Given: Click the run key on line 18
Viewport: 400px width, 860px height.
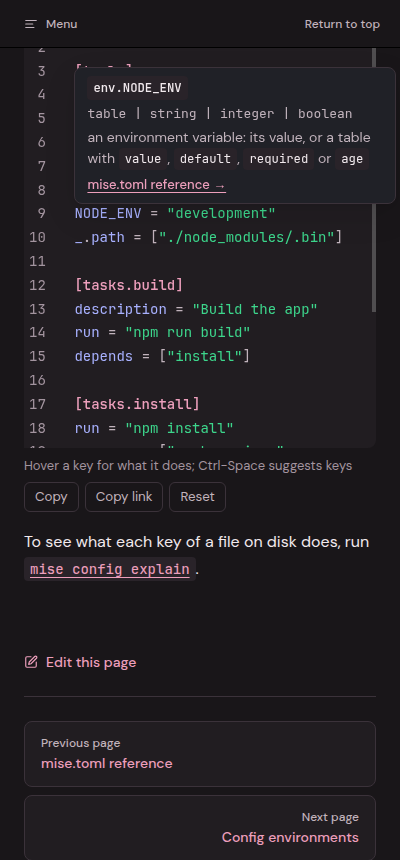Looking at the screenshot, I should point(87,428).
